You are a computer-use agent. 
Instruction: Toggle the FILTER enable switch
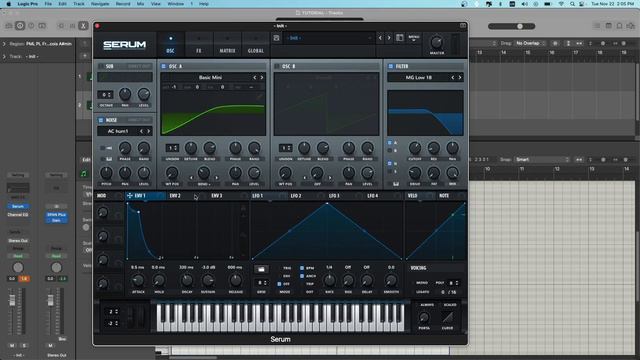pos(390,66)
